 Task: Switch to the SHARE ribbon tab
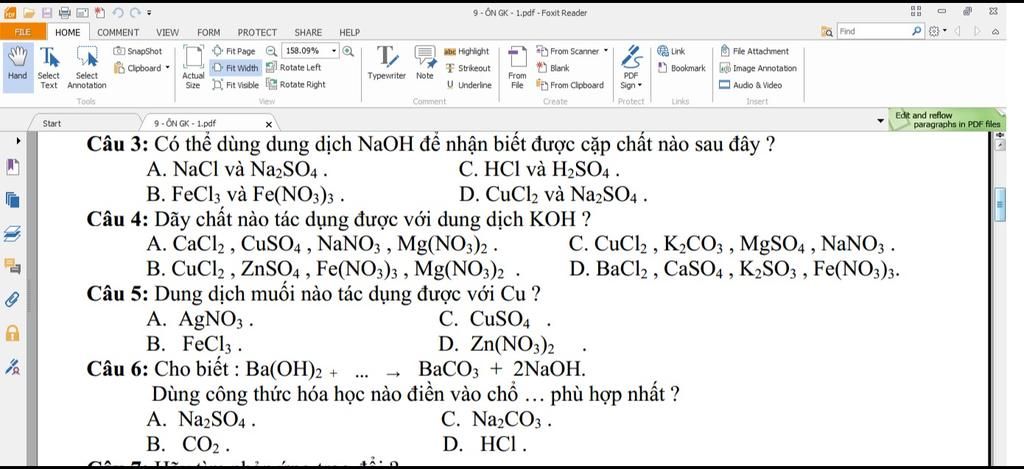pos(308,32)
